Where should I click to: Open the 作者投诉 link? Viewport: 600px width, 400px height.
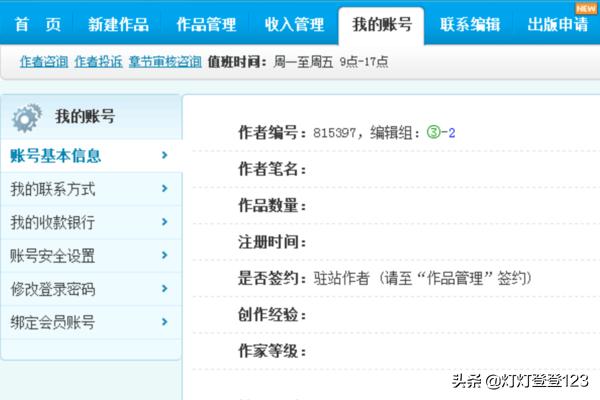click(x=98, y=62)
